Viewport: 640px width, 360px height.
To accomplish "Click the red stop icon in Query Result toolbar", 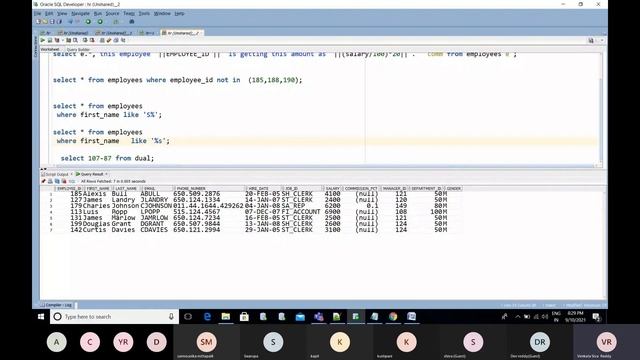I will 64,181.
